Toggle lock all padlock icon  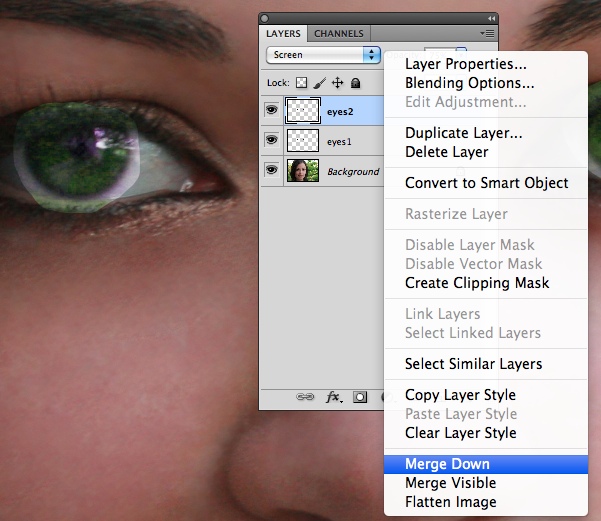tap(356, 83)
